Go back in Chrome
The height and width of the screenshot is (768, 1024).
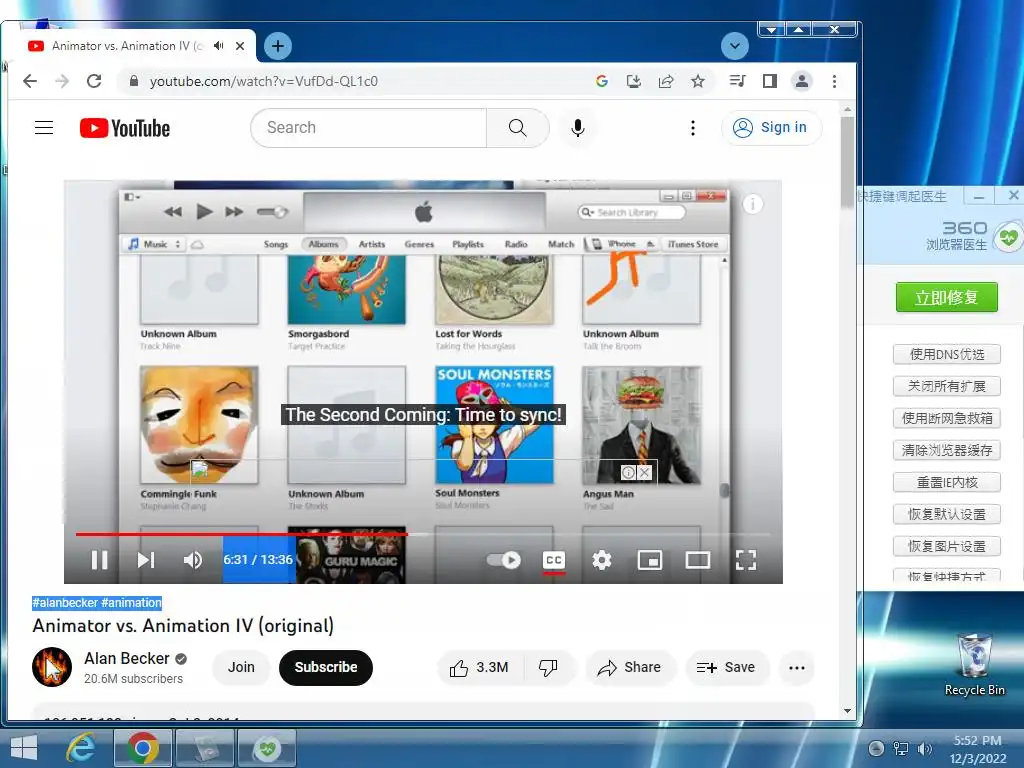coord(30,81)
